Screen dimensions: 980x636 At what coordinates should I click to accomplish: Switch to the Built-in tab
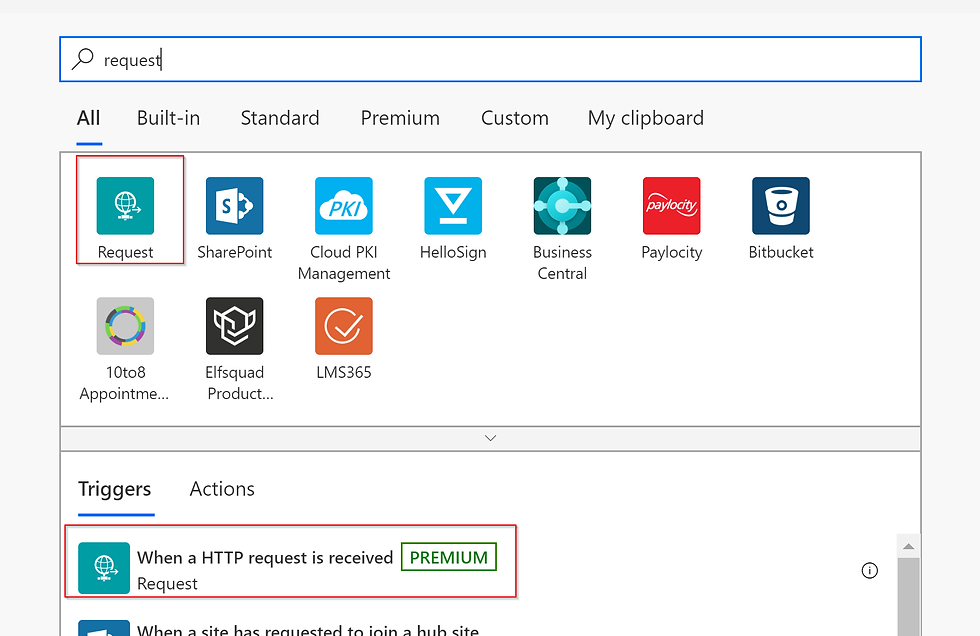168,118
